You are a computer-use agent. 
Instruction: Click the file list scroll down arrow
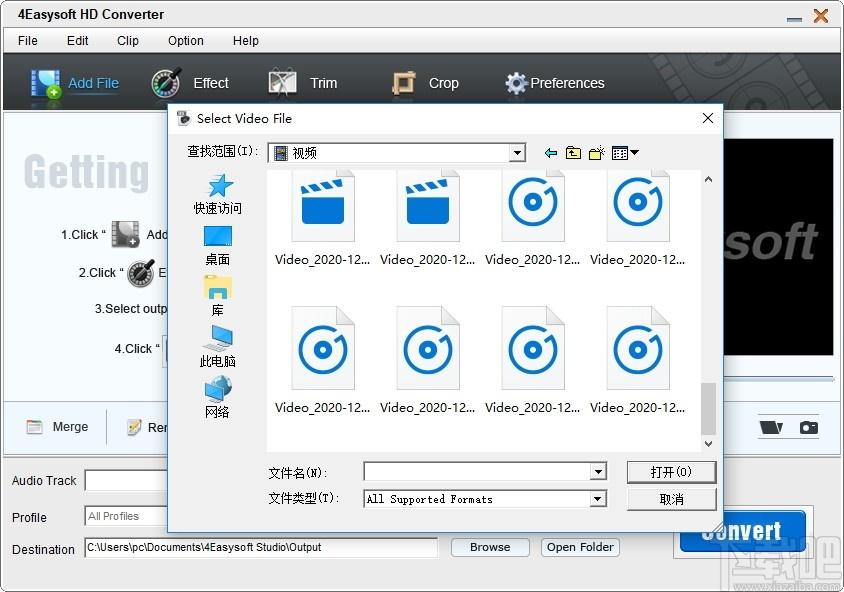[708, 444]
